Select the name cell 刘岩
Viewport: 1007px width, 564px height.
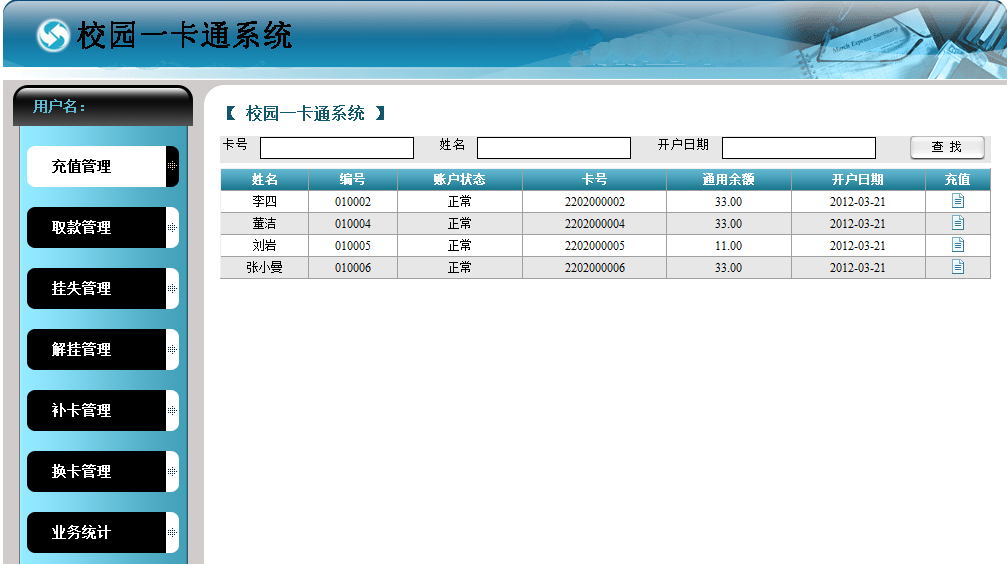tap(265, 245)
